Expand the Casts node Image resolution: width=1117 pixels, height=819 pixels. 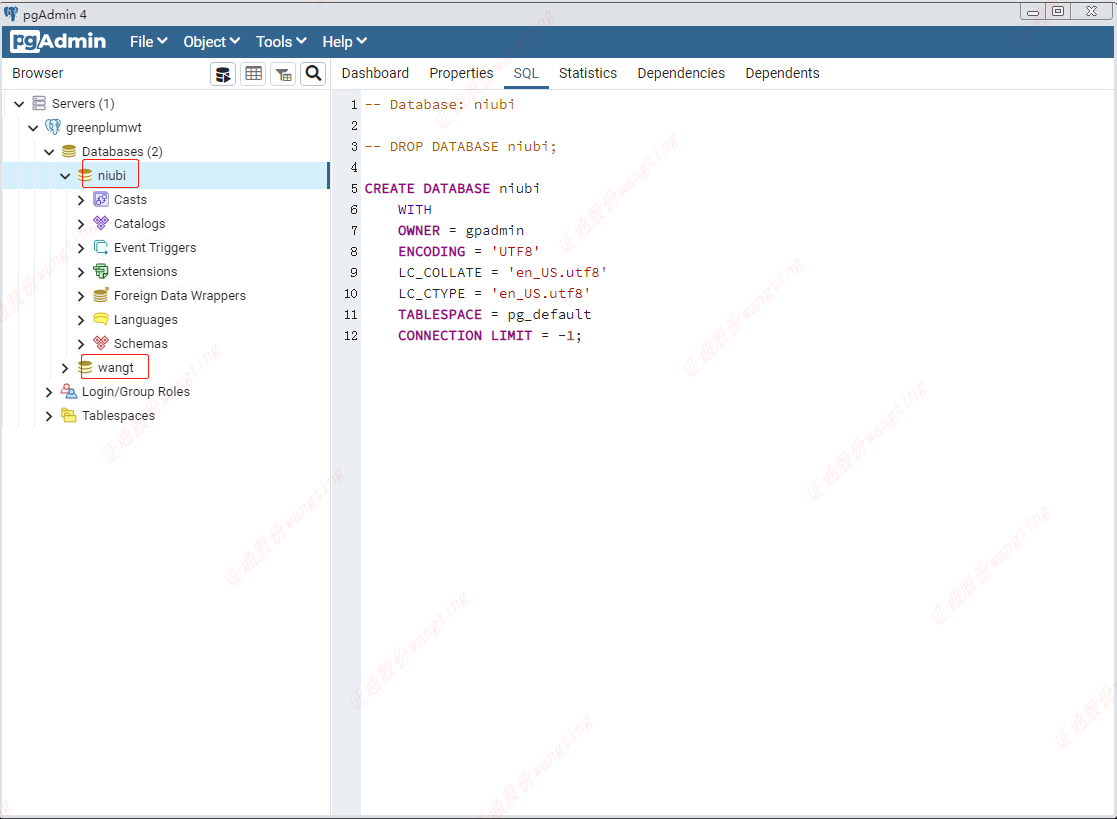pos(80,200)
